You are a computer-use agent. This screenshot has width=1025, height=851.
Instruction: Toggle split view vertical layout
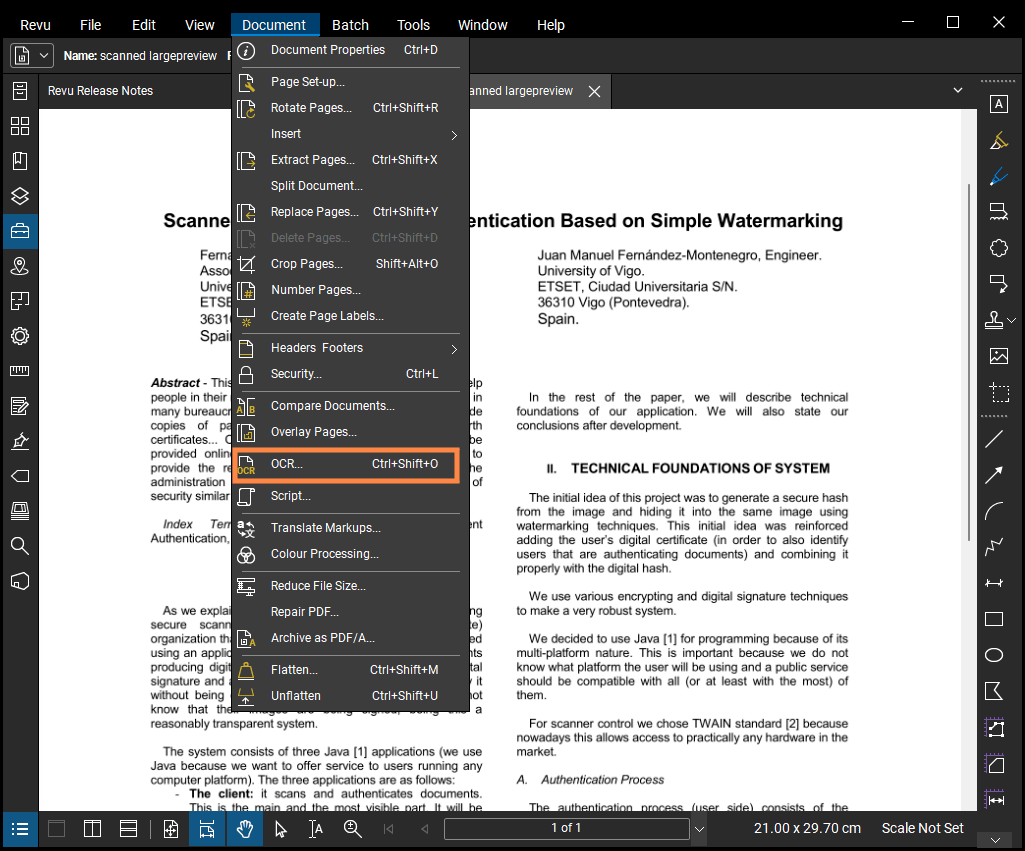92,828
